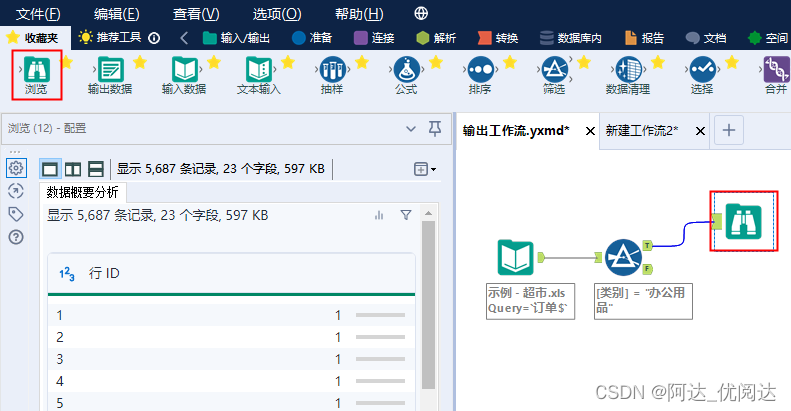Select the Union (合并) tool
This screenshot has height=411, width=791.
776,75
